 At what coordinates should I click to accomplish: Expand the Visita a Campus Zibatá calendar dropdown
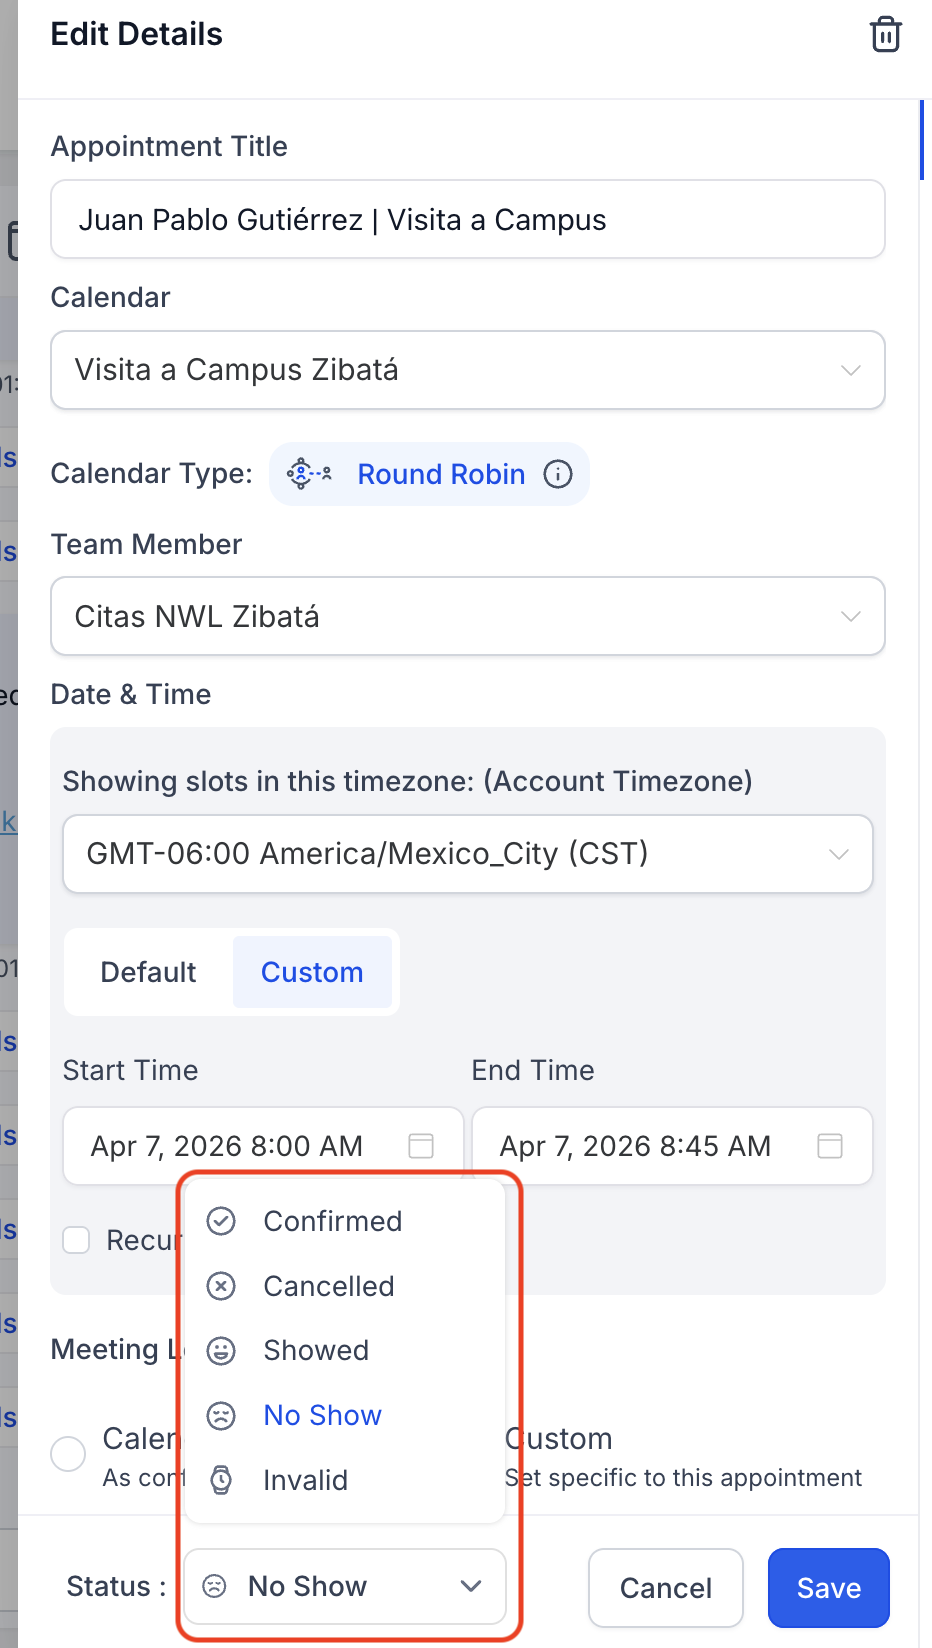[468, 370]
